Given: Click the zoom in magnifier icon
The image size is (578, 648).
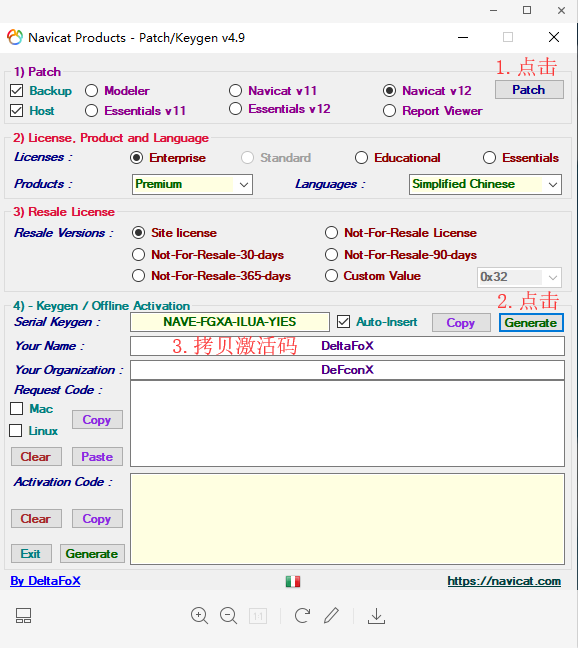Looking at the screenshot, I should 199,616.
